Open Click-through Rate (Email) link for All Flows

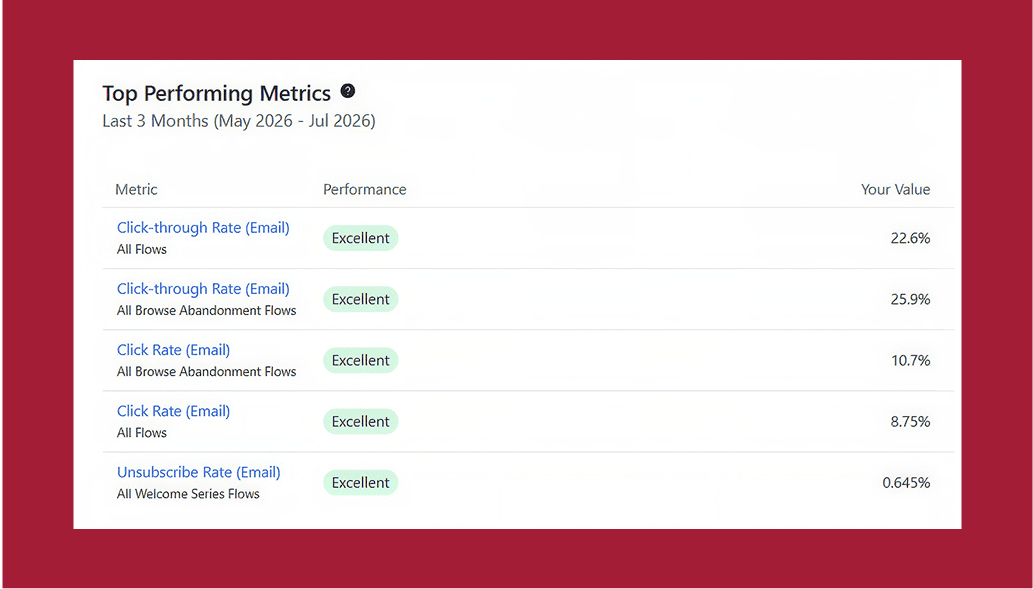(x=203, y=228)
